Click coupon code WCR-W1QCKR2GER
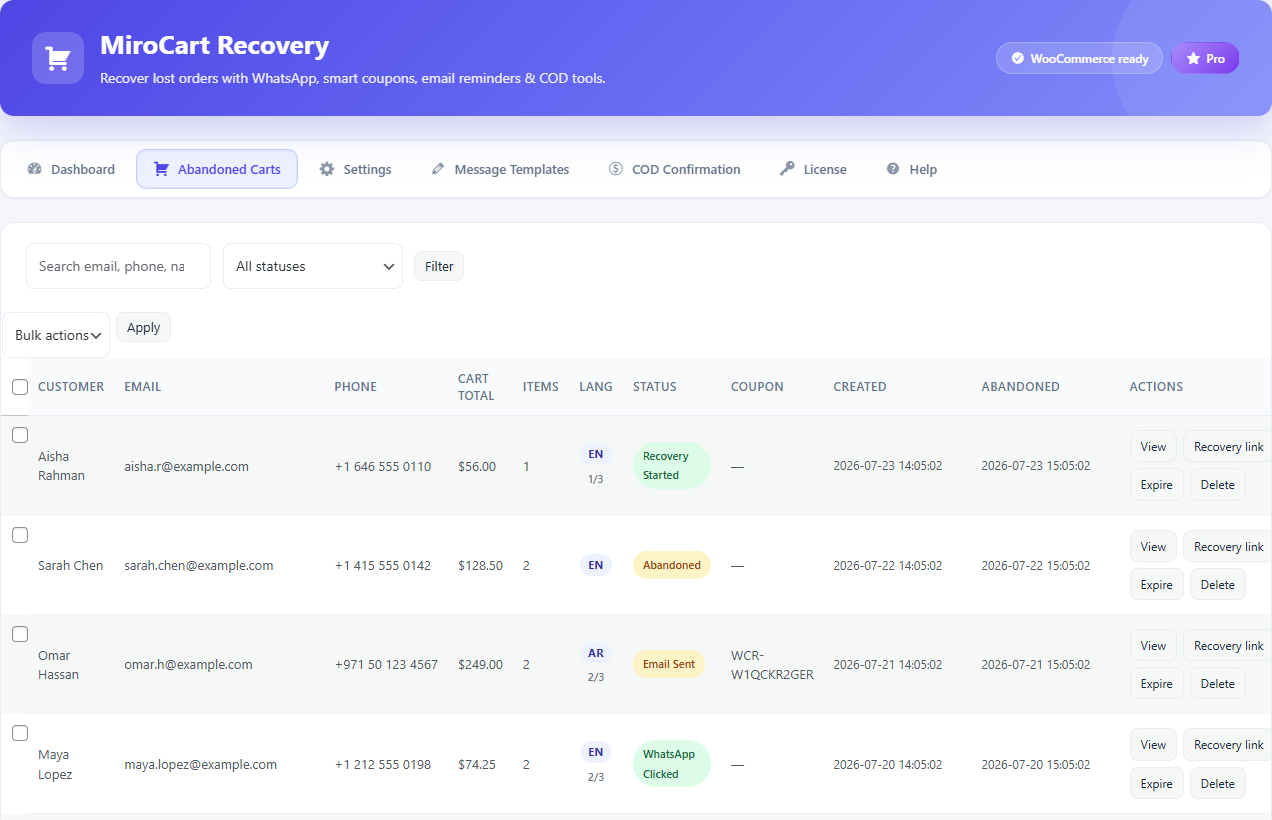The image size is (1272, 820). 772,665
